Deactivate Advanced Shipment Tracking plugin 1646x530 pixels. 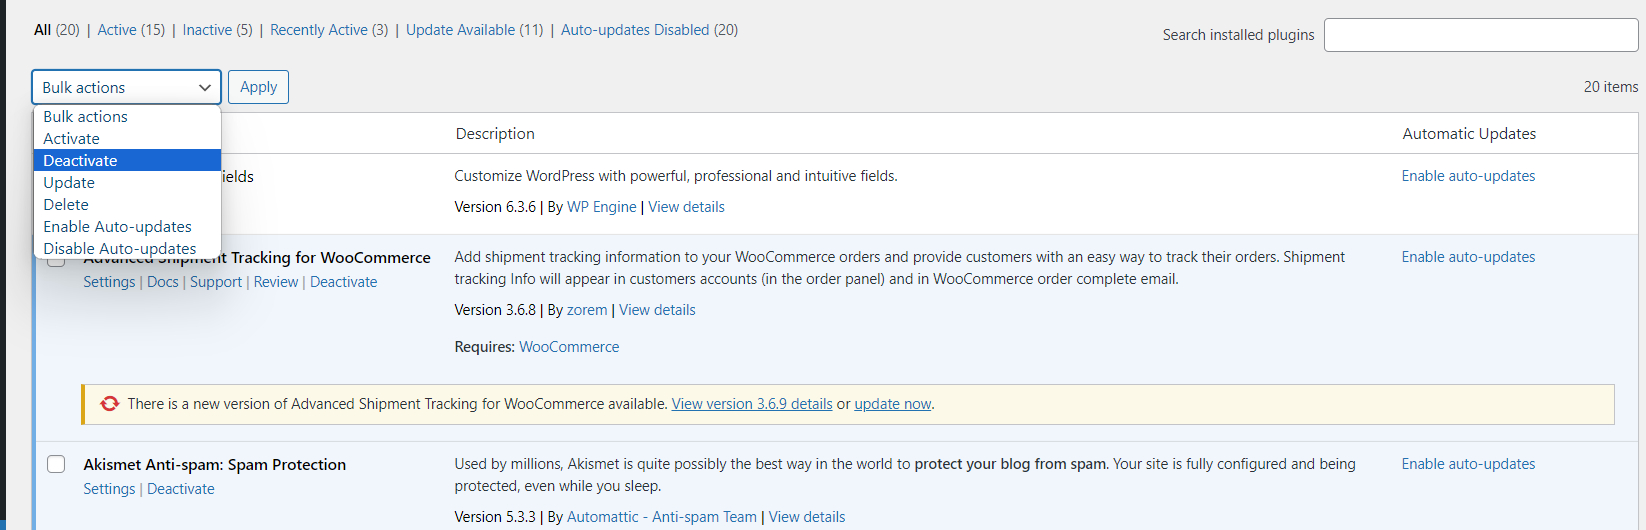pos(344,282)
